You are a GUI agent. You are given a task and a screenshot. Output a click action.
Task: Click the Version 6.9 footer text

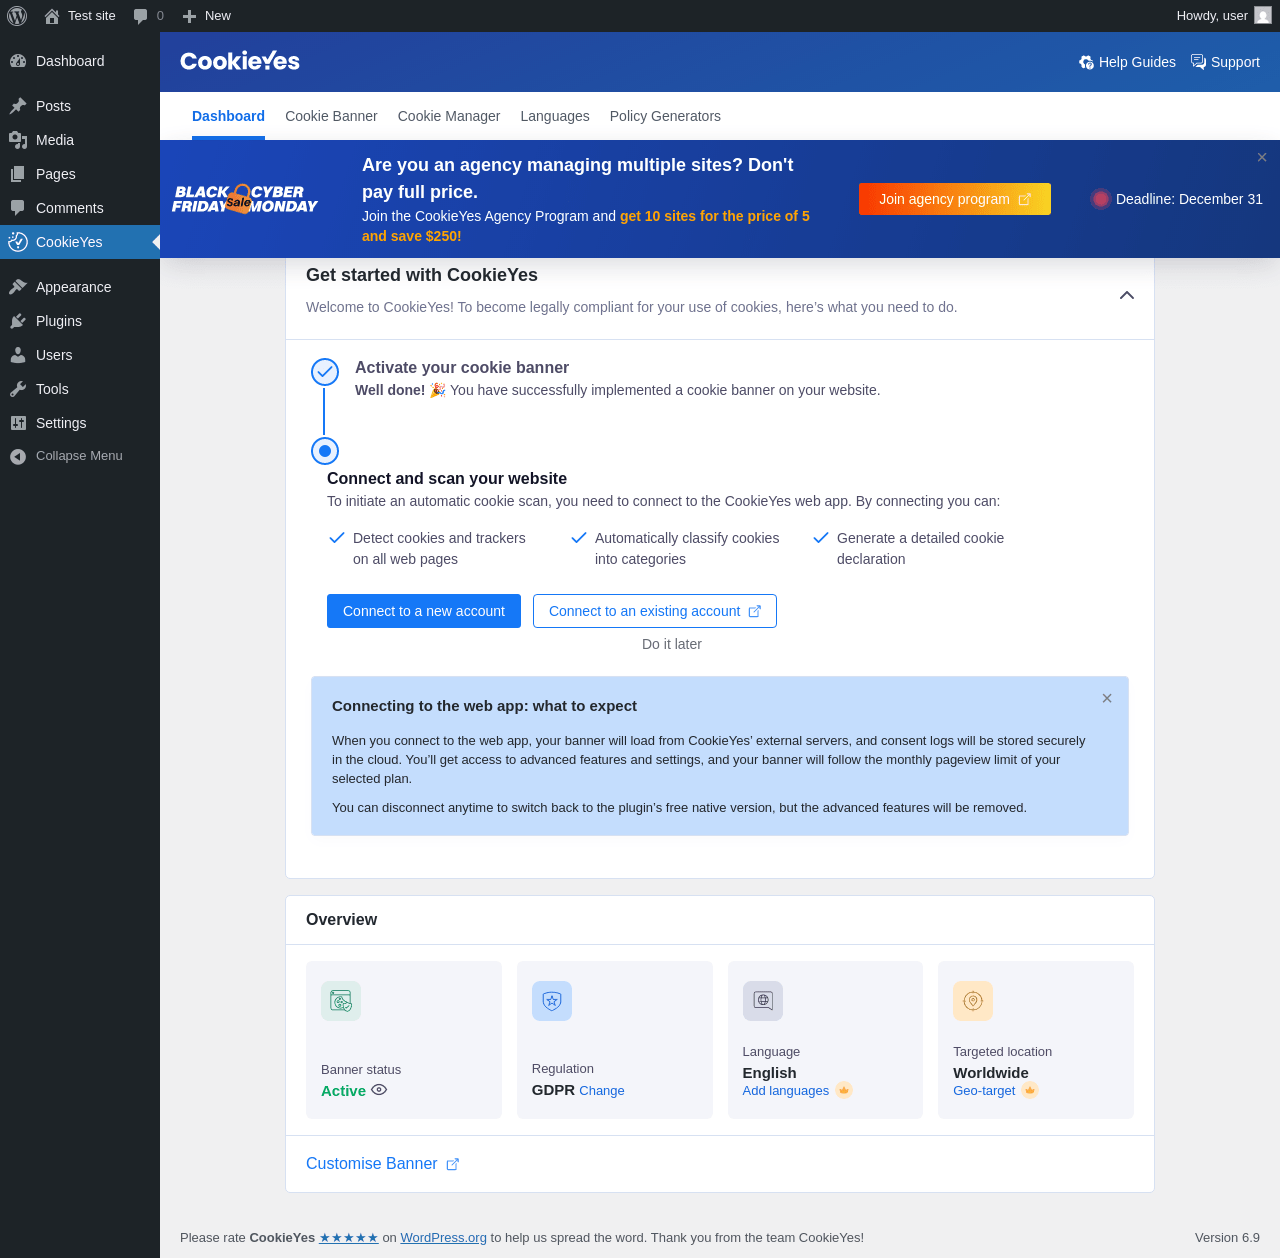[1227, 1238]
